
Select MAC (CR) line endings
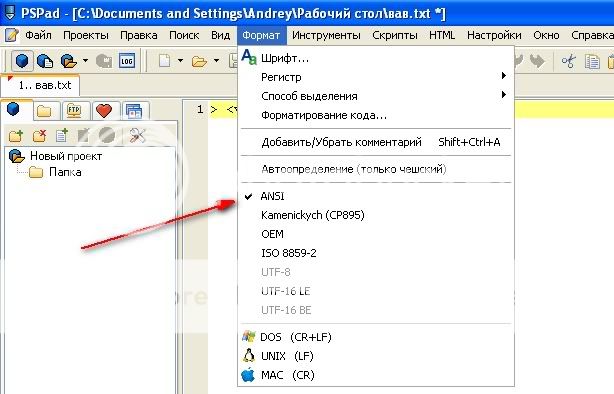coord(376,375)
